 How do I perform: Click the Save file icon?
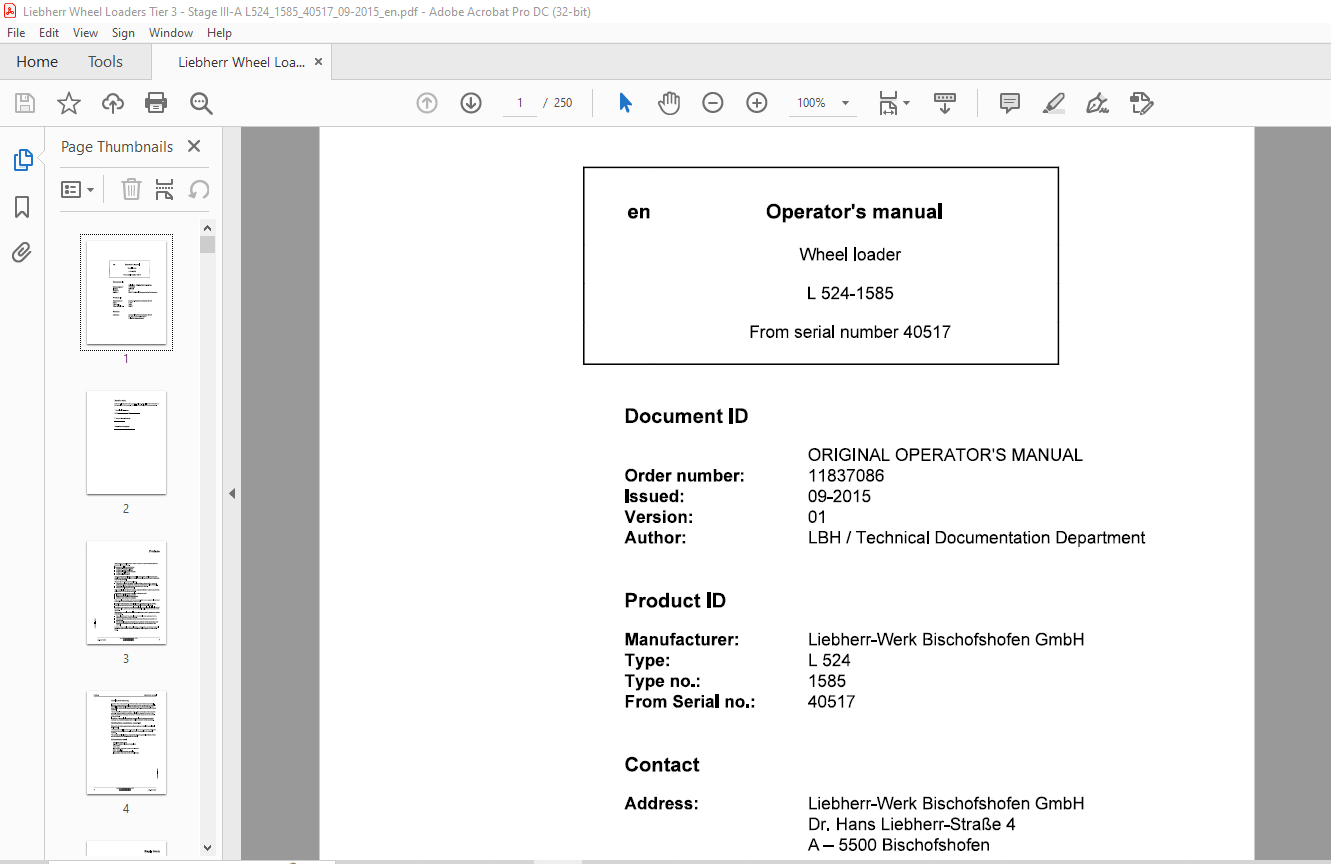25,103
